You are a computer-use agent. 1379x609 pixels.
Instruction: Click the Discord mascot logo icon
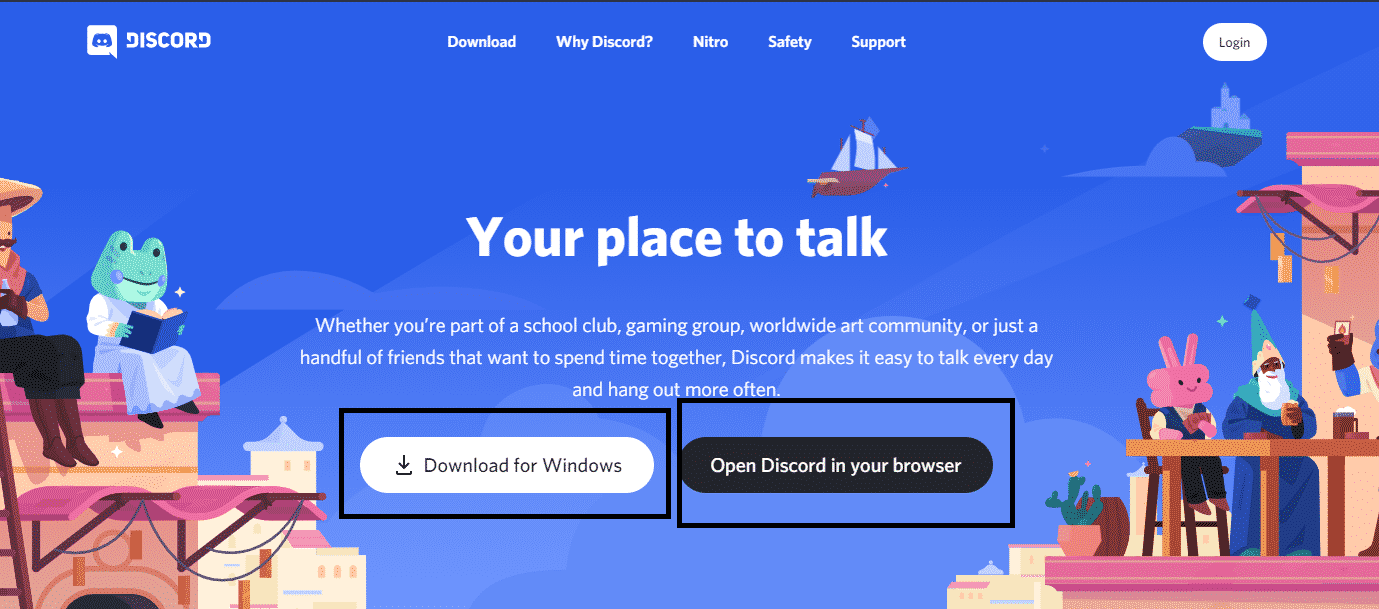point(102,42)
